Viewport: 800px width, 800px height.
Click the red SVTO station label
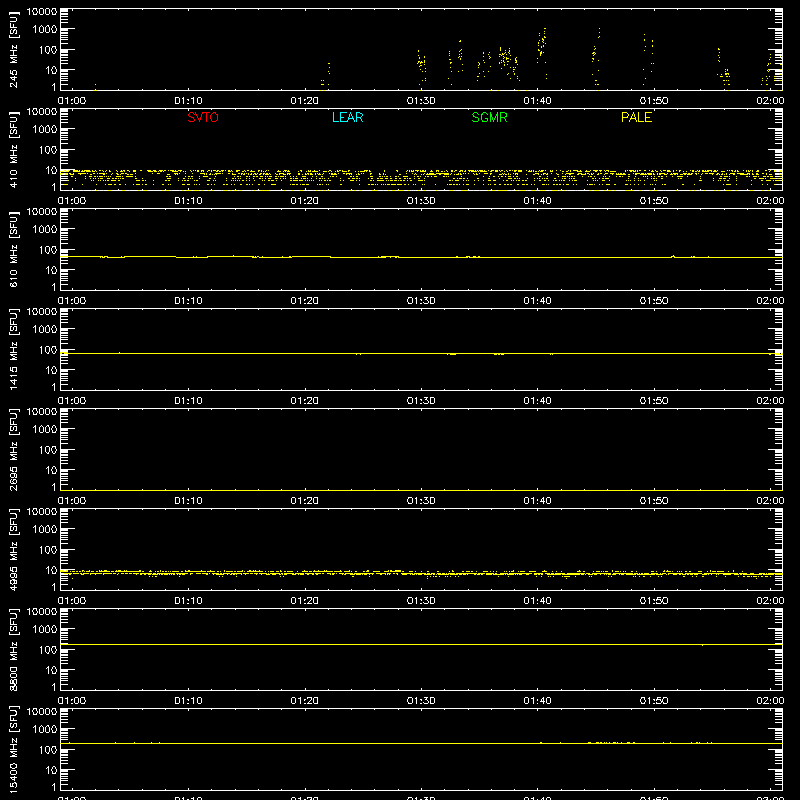(203, 117)
